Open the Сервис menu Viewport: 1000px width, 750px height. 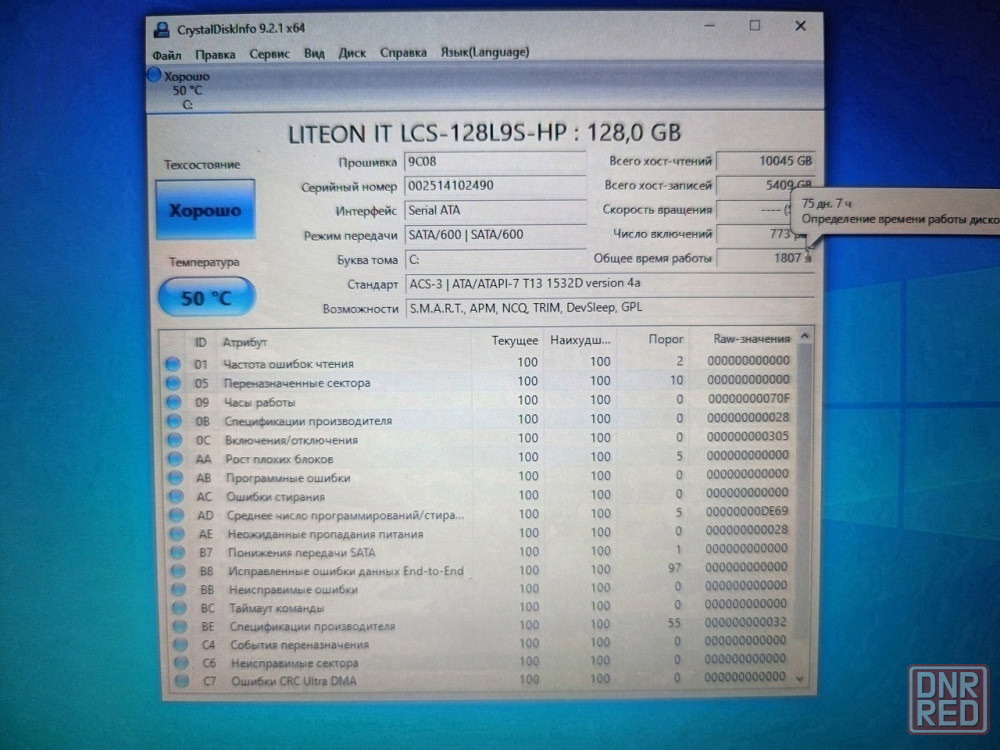pos(269,54)
